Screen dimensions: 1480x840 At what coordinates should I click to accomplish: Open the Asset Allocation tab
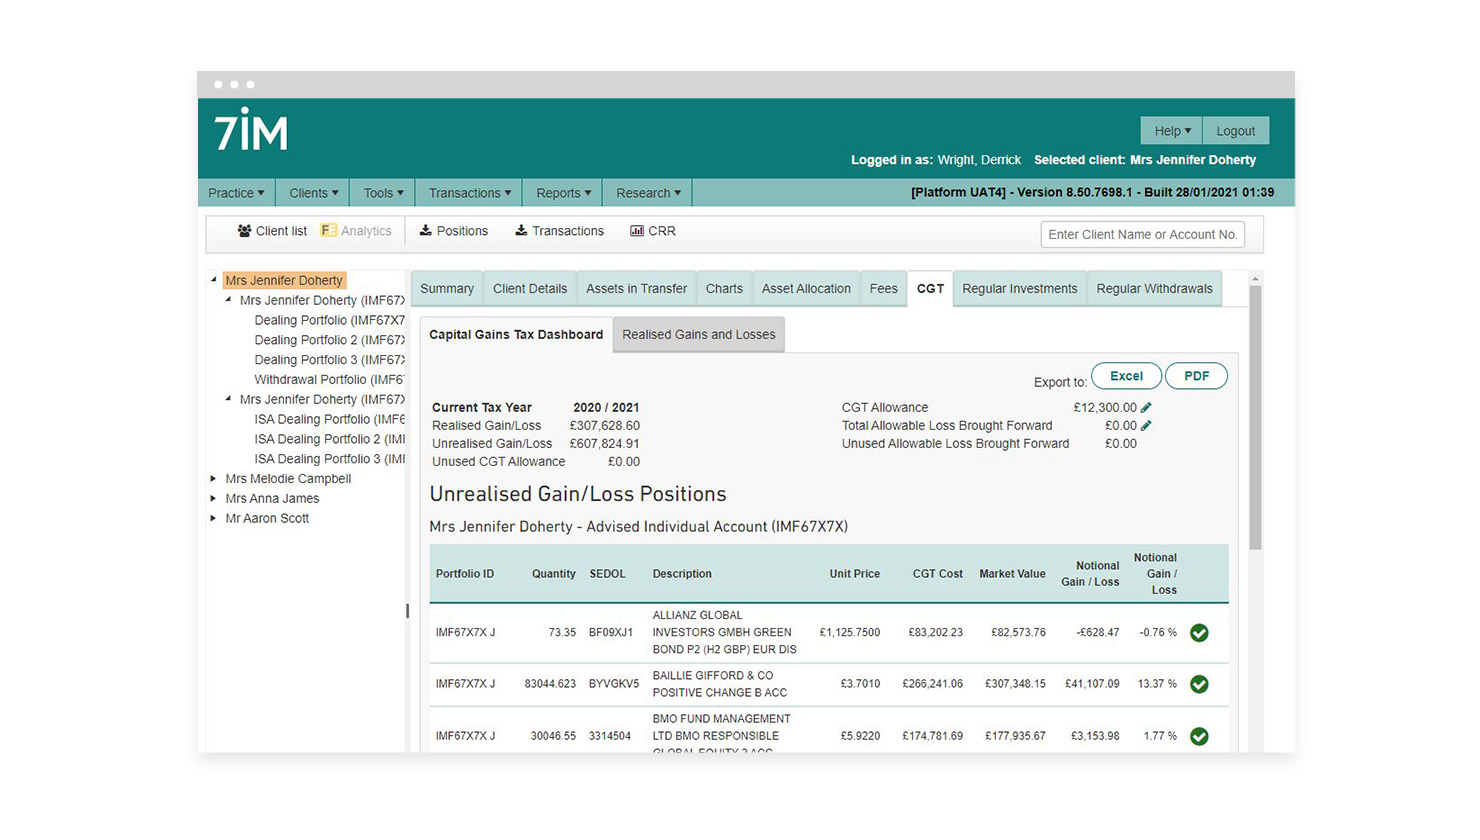click(x=806, y=289)
